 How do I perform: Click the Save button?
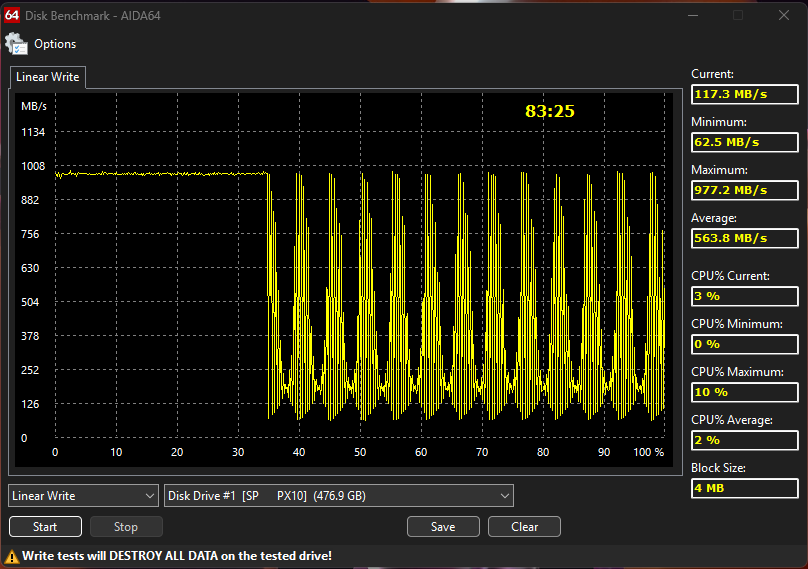443,527
